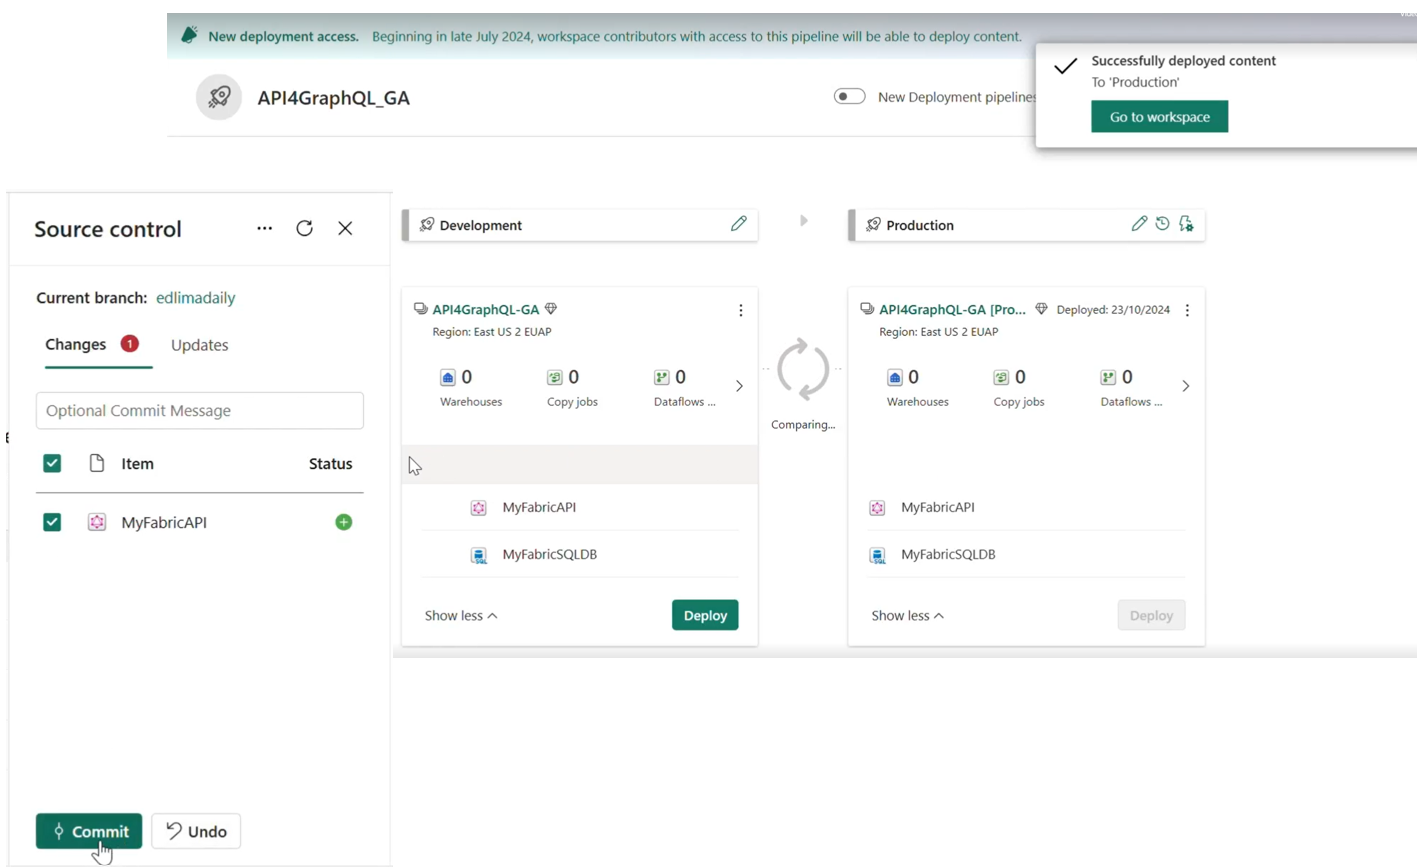
Task: Disable the New Deployment pipelines toggle
Action: click(849, 96)
